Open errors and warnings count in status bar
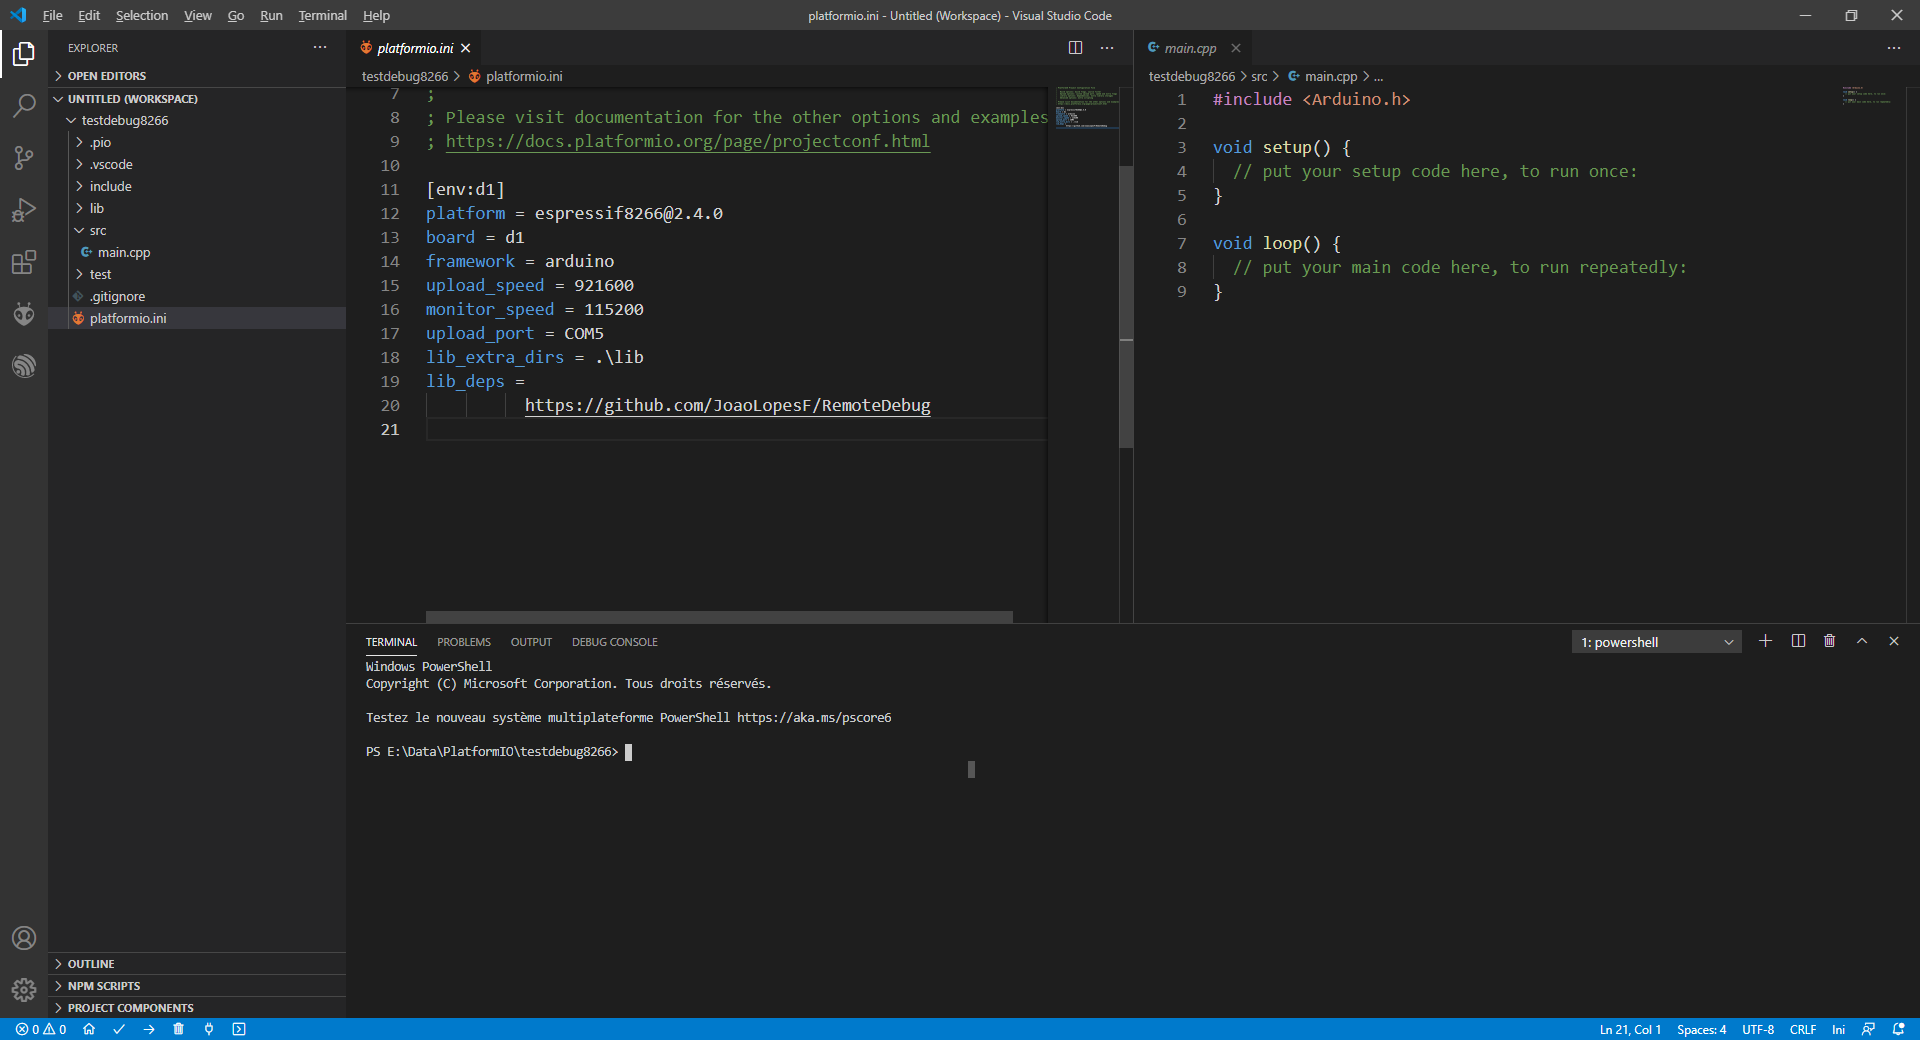The width and height of the screenshot is (1920, 1040). click(x=41, y=1029)
